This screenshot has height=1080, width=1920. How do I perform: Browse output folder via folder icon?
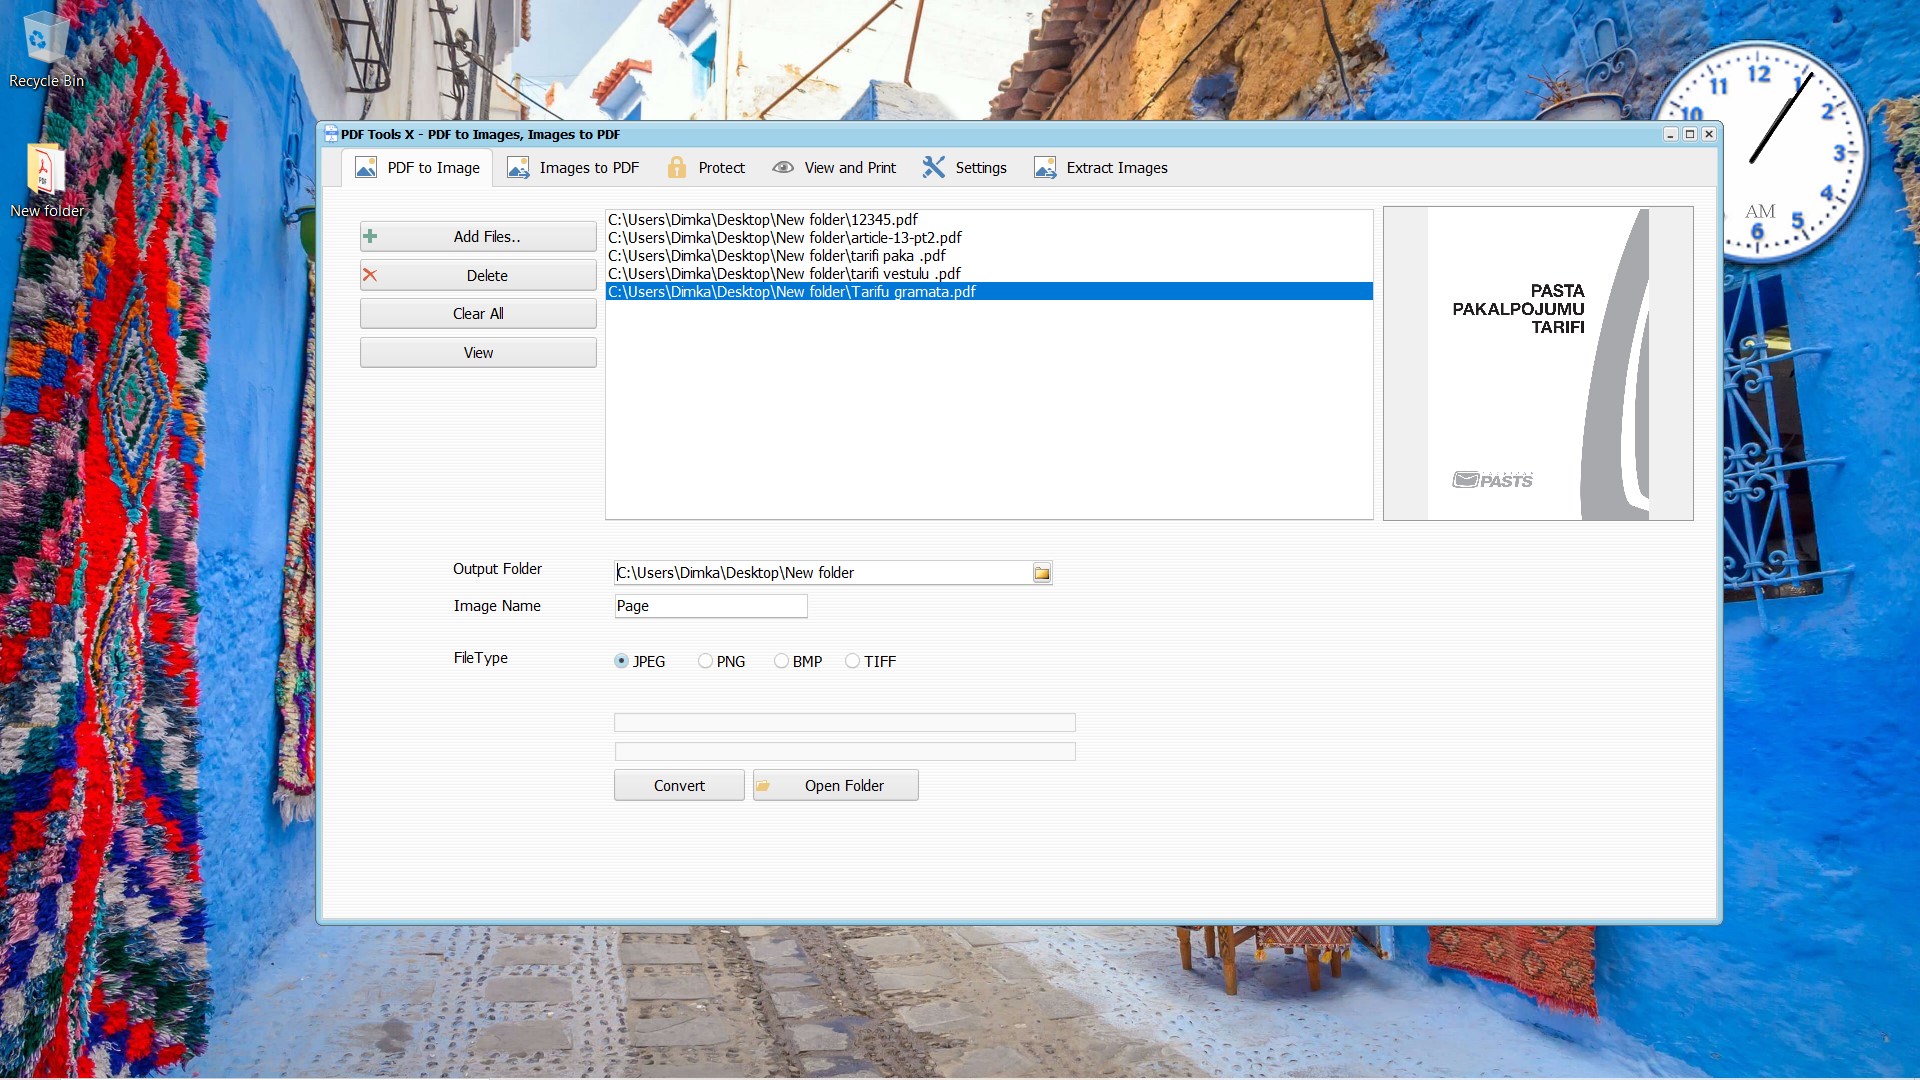pos(1041,573)
